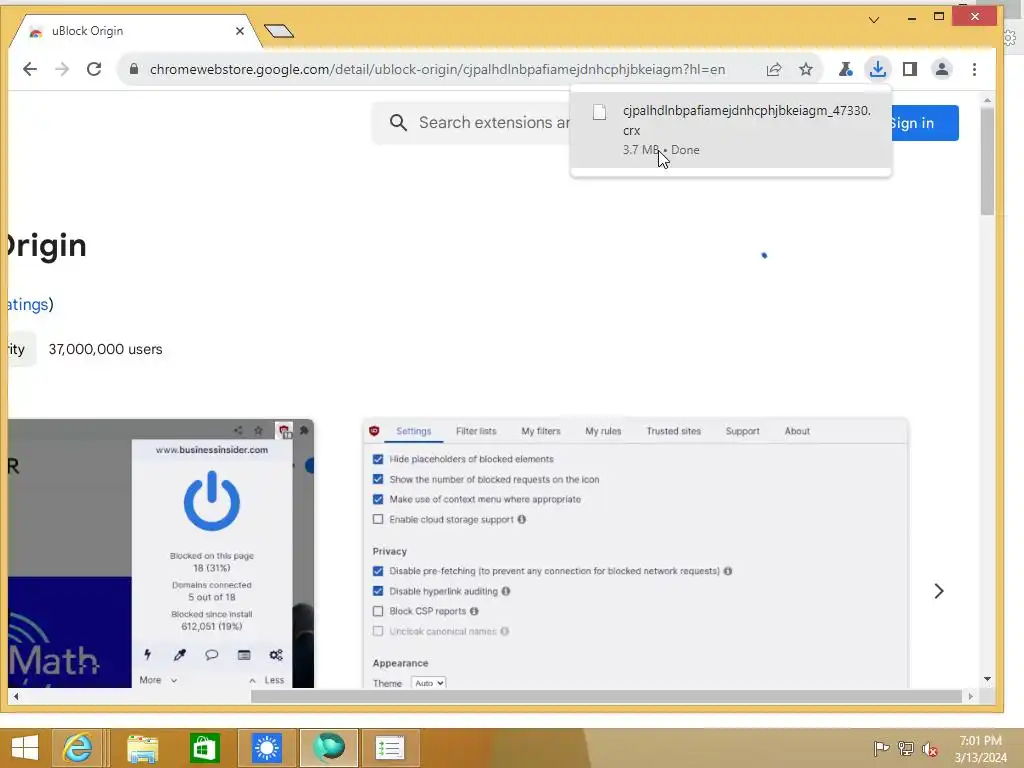The width and height of the screenshot is (1024, 768).
Task: Open the My rules tab
Action: (x=603, y=431)
